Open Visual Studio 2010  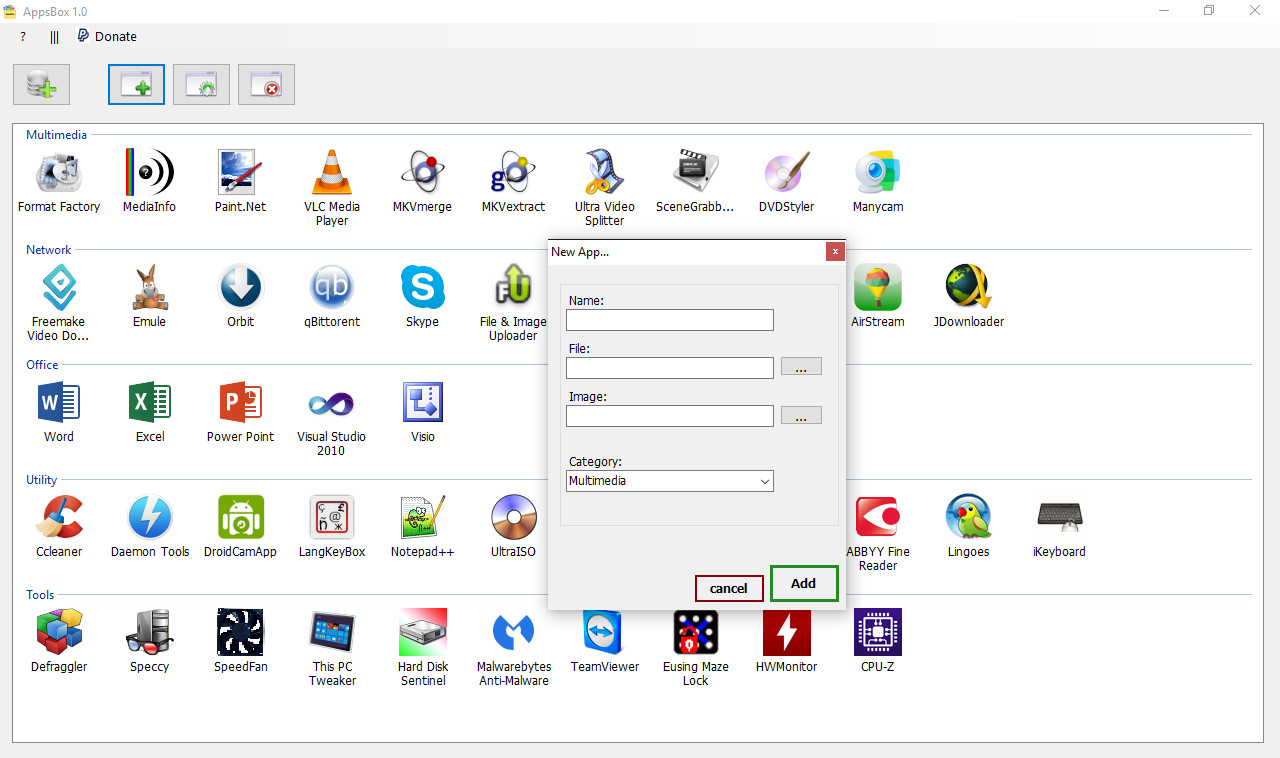pos(332,403)
